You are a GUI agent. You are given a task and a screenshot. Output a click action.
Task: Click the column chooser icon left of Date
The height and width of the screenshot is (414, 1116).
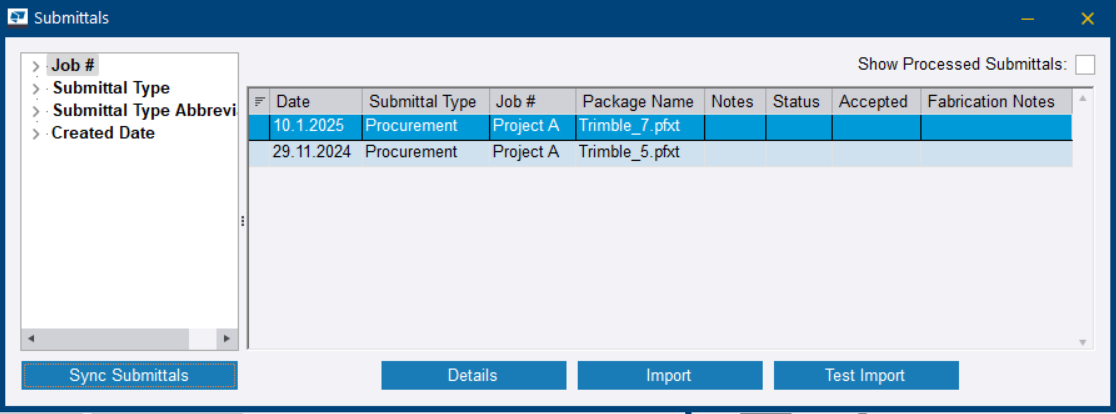260,102
